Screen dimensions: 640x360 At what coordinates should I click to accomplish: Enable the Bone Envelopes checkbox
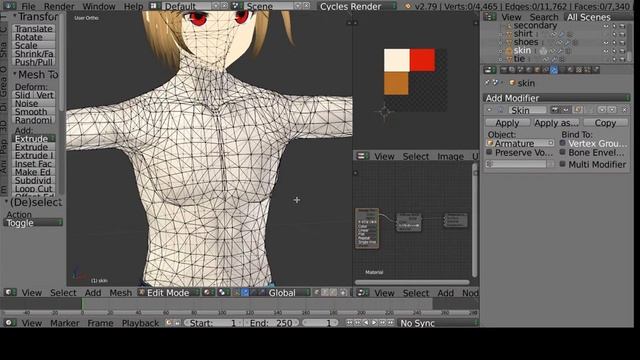pyautogui.click(x=562, y=152)
